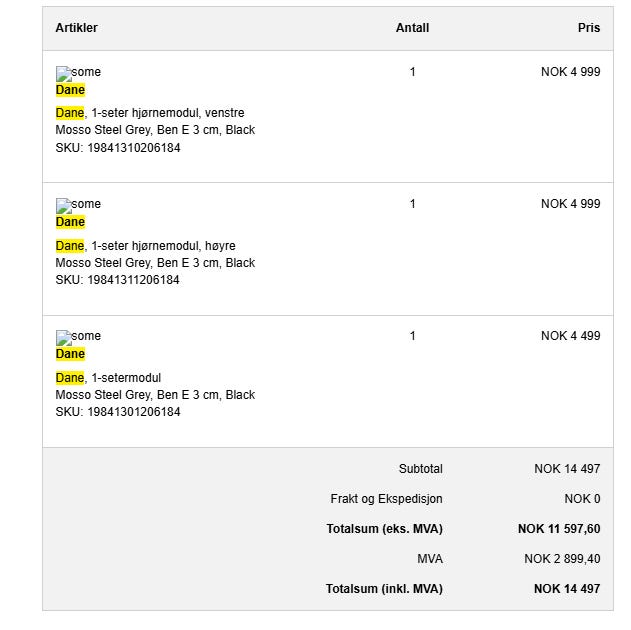
Task: Click the Frakt og Ekspedisjon label
Action: click(x=386, y=499)
